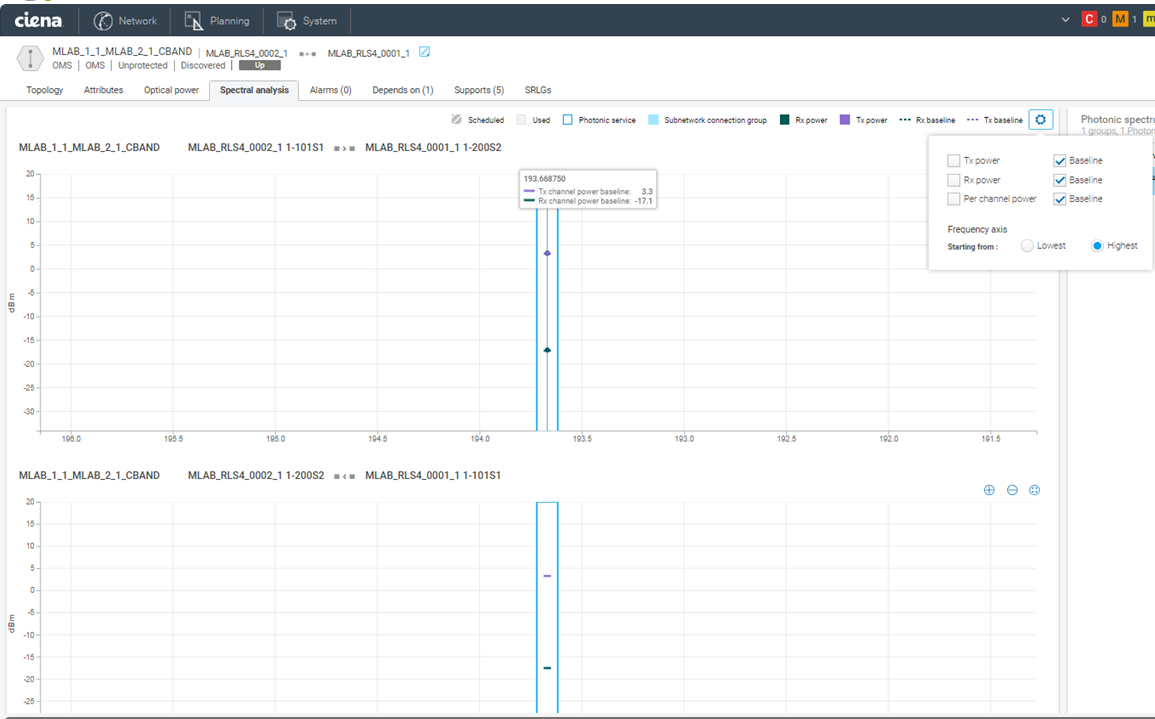Switch to the Topology tab
This screenshot has height=719, width=1155.
click(45, 90)
